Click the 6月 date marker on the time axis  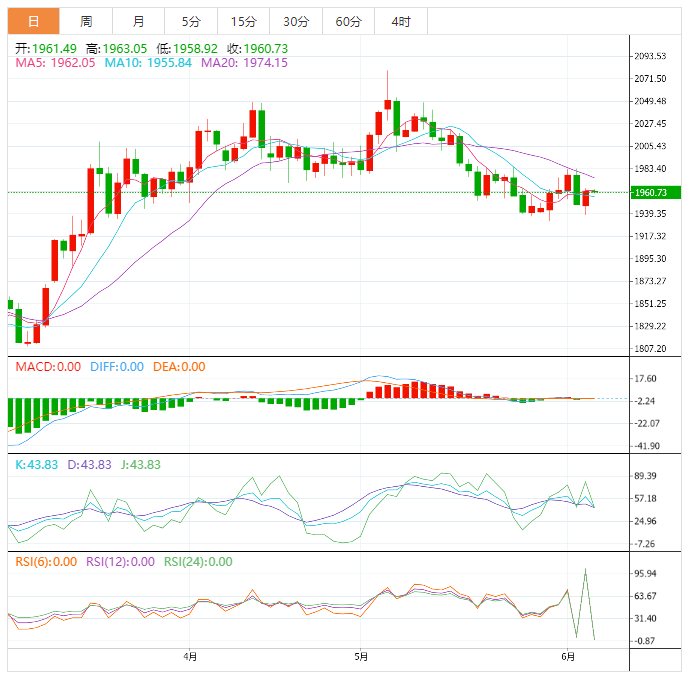[x=568, y=657]
